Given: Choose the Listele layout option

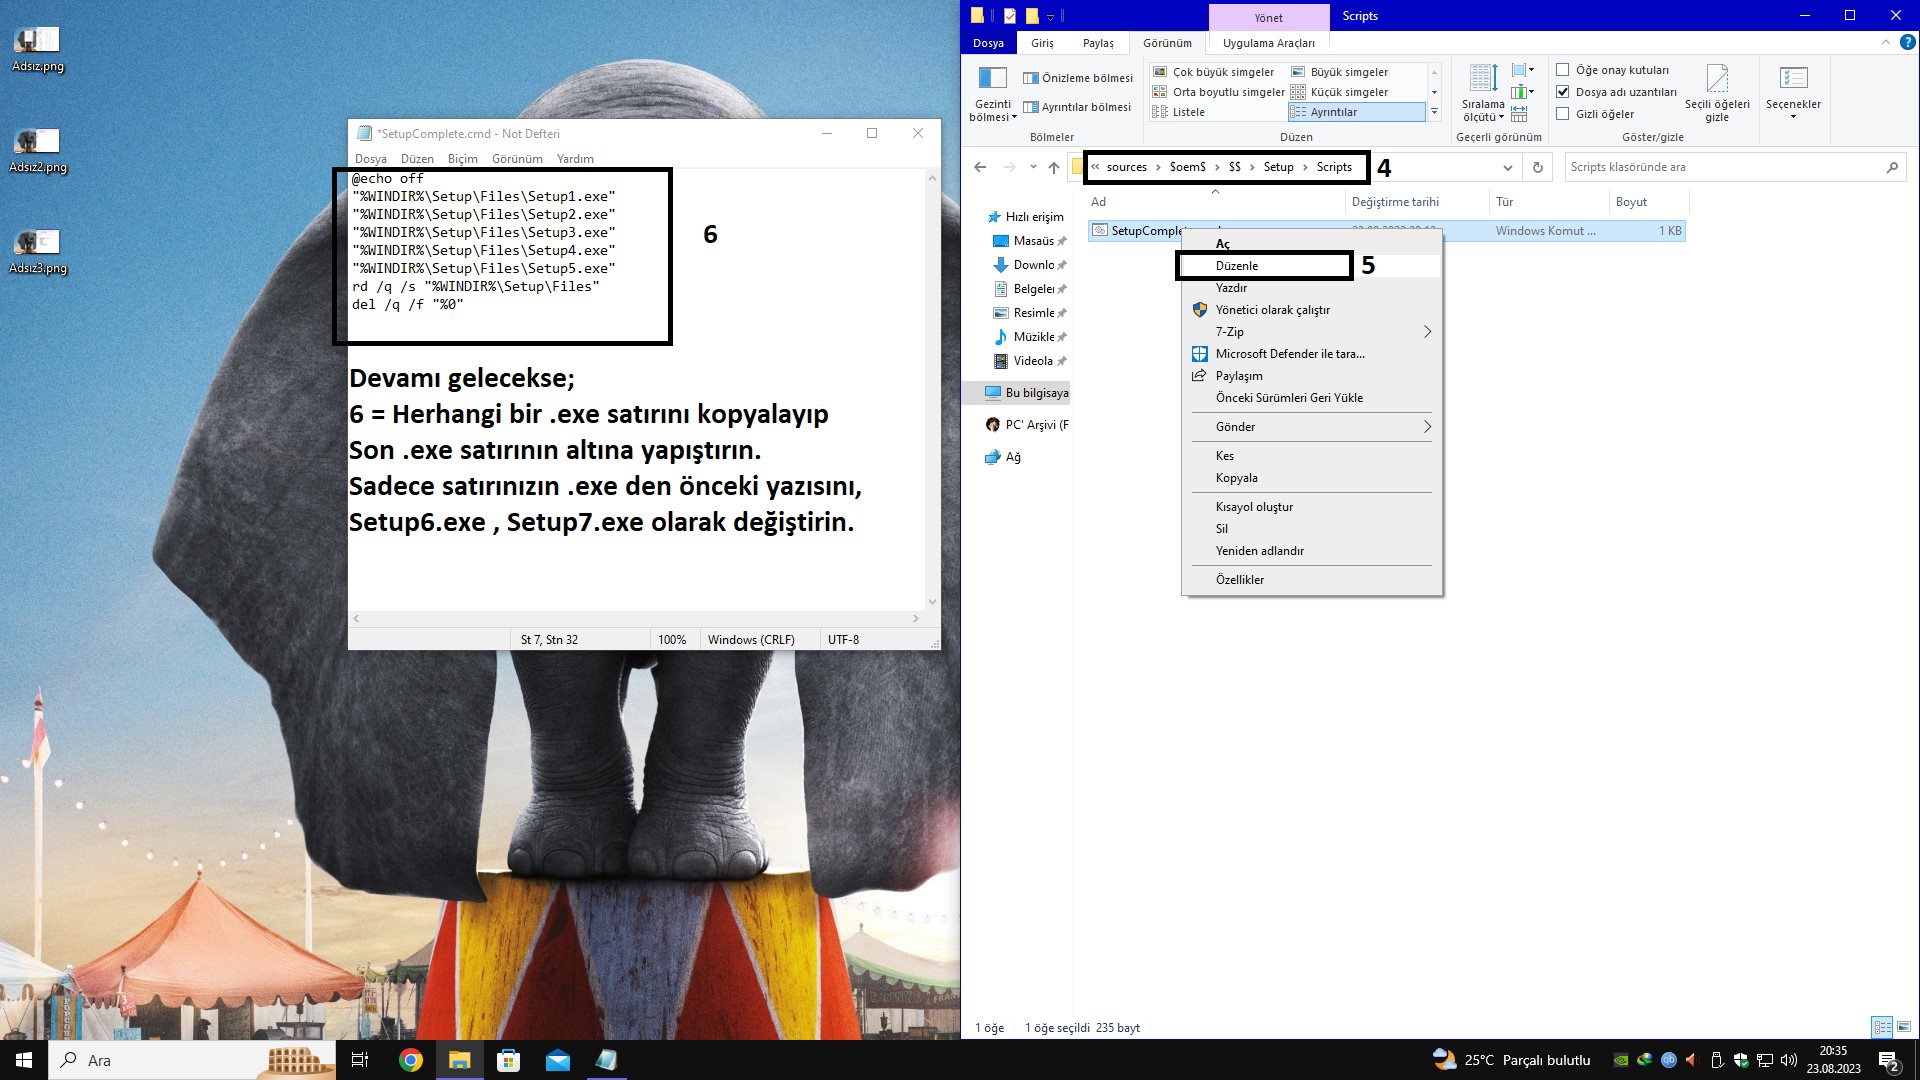Looking at the screenshot, I should [1180, 112].
